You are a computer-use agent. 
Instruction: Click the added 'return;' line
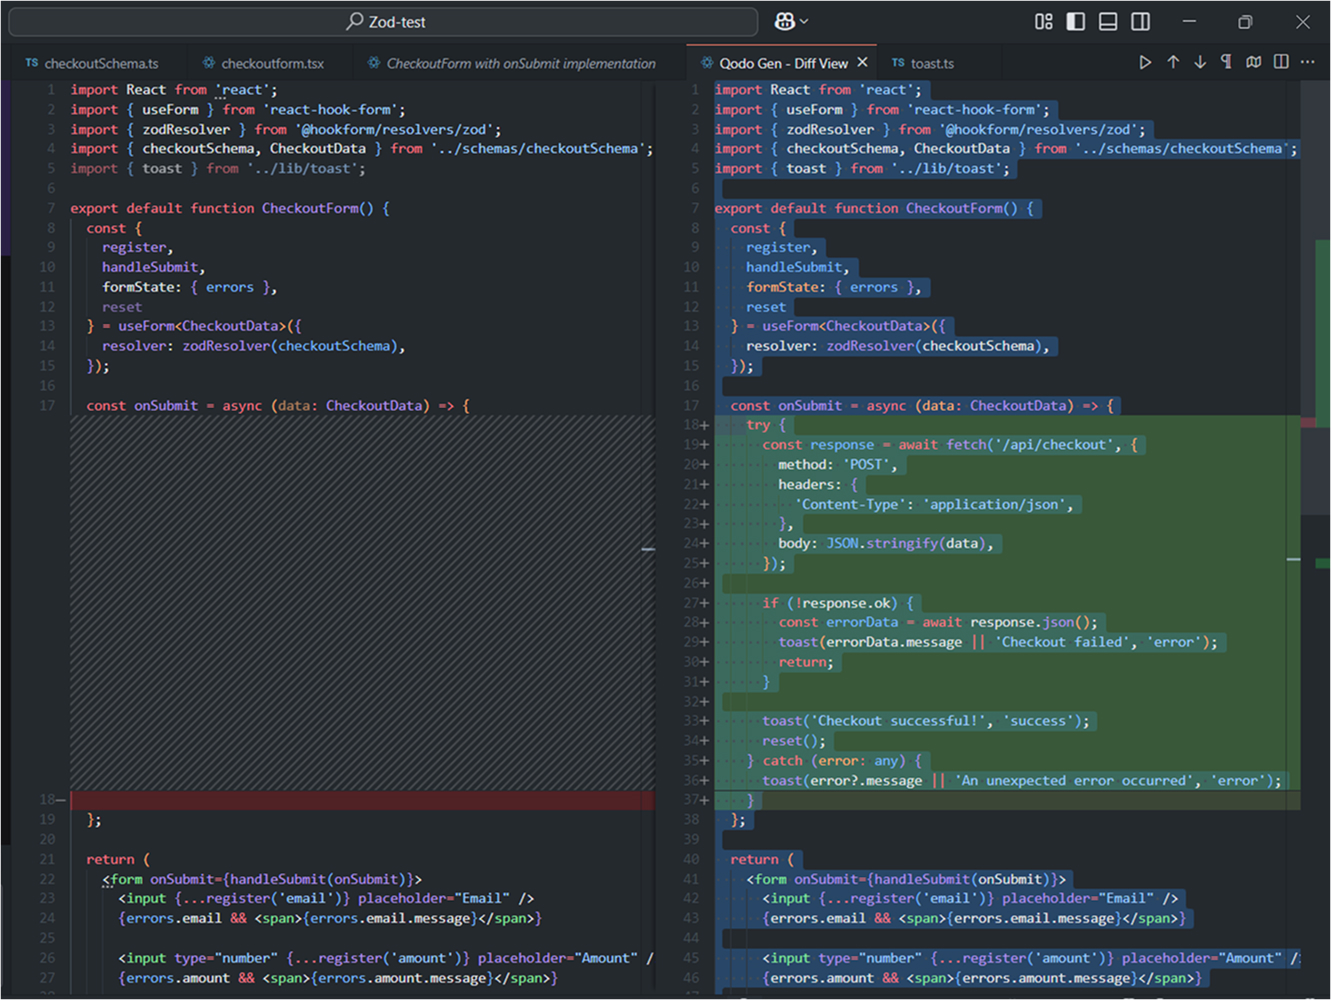tap(806, 662)
